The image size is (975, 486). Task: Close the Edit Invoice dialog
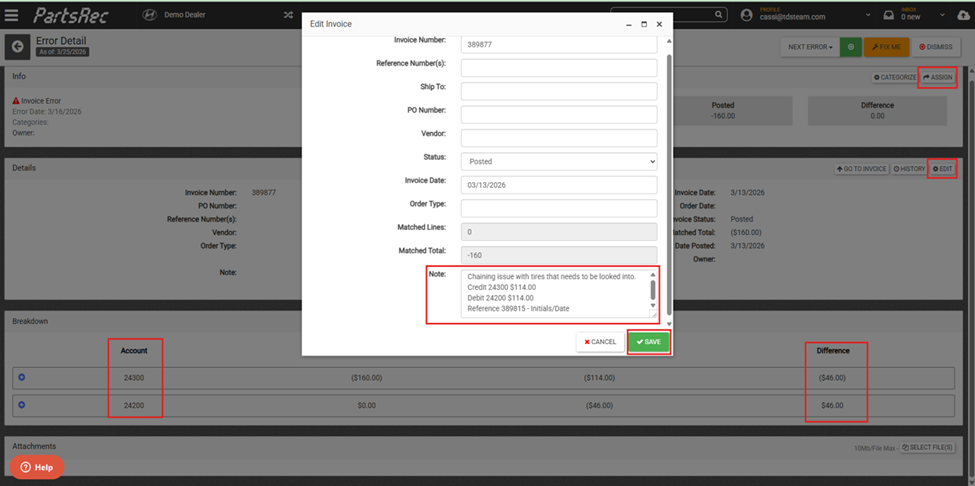click(x=659, y=24)
